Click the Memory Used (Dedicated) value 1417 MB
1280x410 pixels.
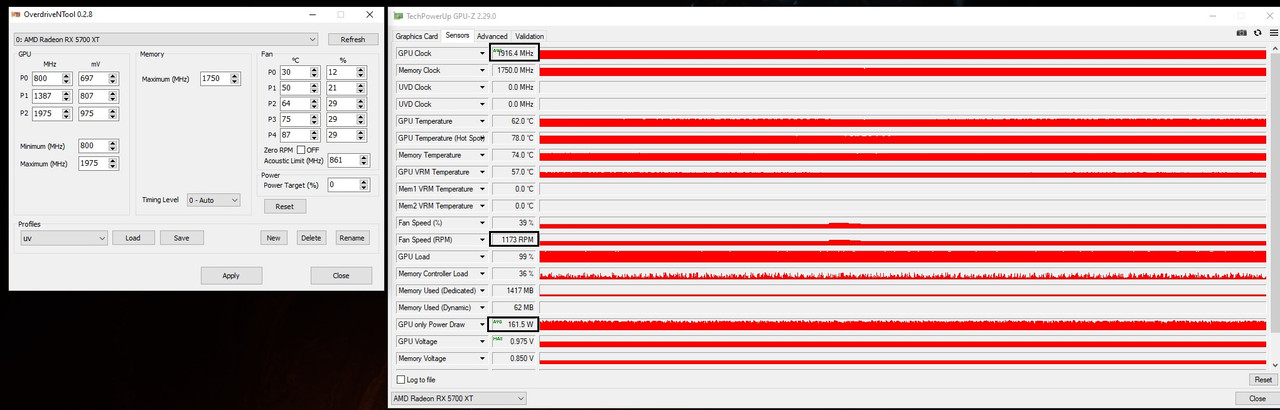click(x=514, y=290)
